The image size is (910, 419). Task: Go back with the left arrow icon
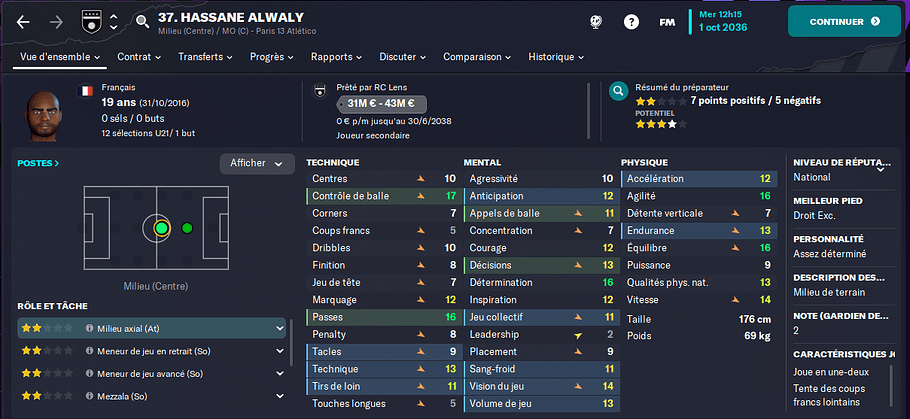click(x=23, y=22)
